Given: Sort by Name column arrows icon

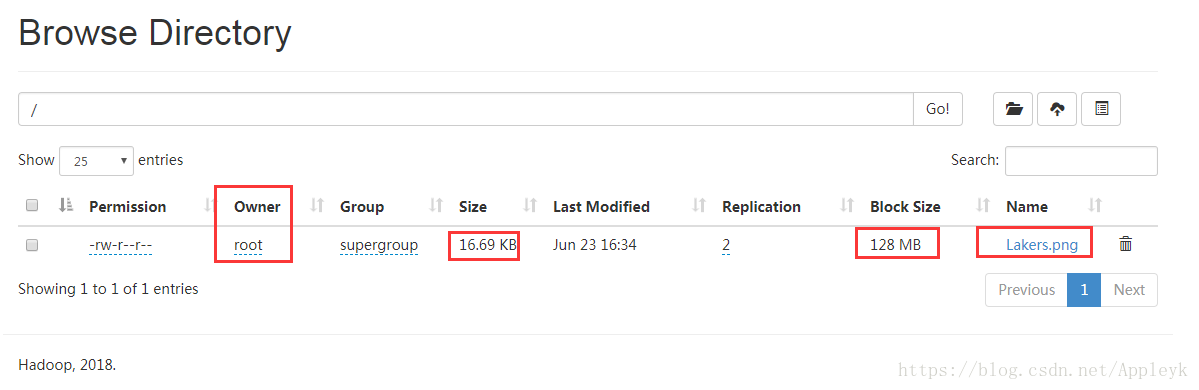Looking at the screenshot, I should click(1096, 206).
